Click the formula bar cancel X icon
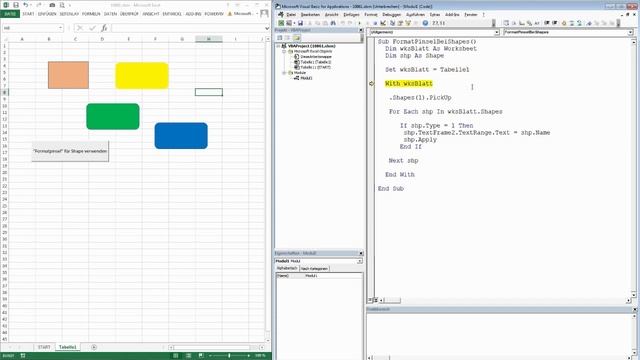640x360 pixels. pos(80,28)
